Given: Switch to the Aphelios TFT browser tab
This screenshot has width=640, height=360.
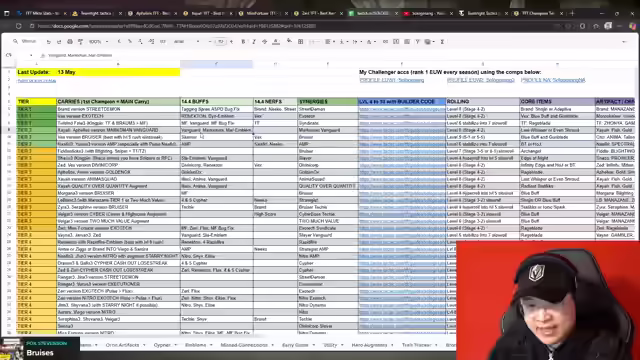Looking at the screenshot, I should pyautogui.click(x=152, y=13).
